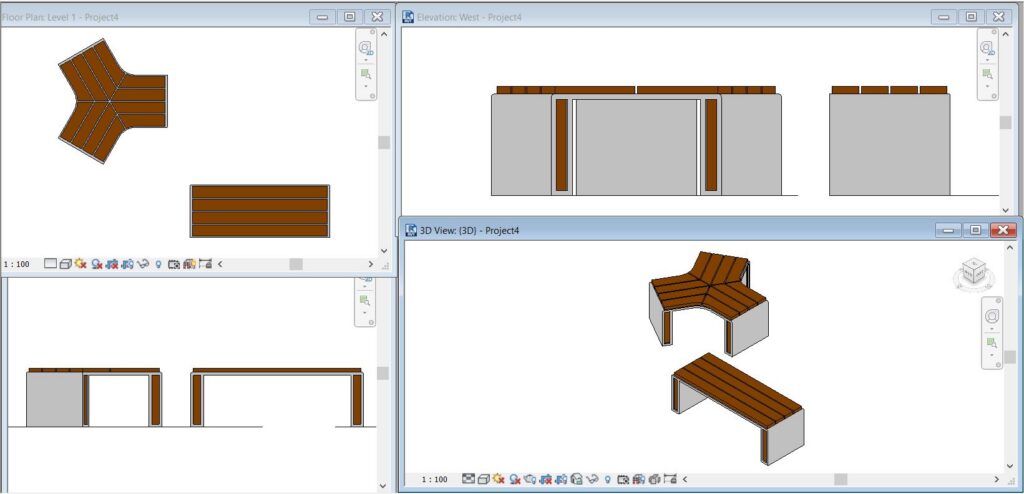
Task: Click the Floor Plan horizontal scrollbar thumb
Action: (x=296, y=264)
